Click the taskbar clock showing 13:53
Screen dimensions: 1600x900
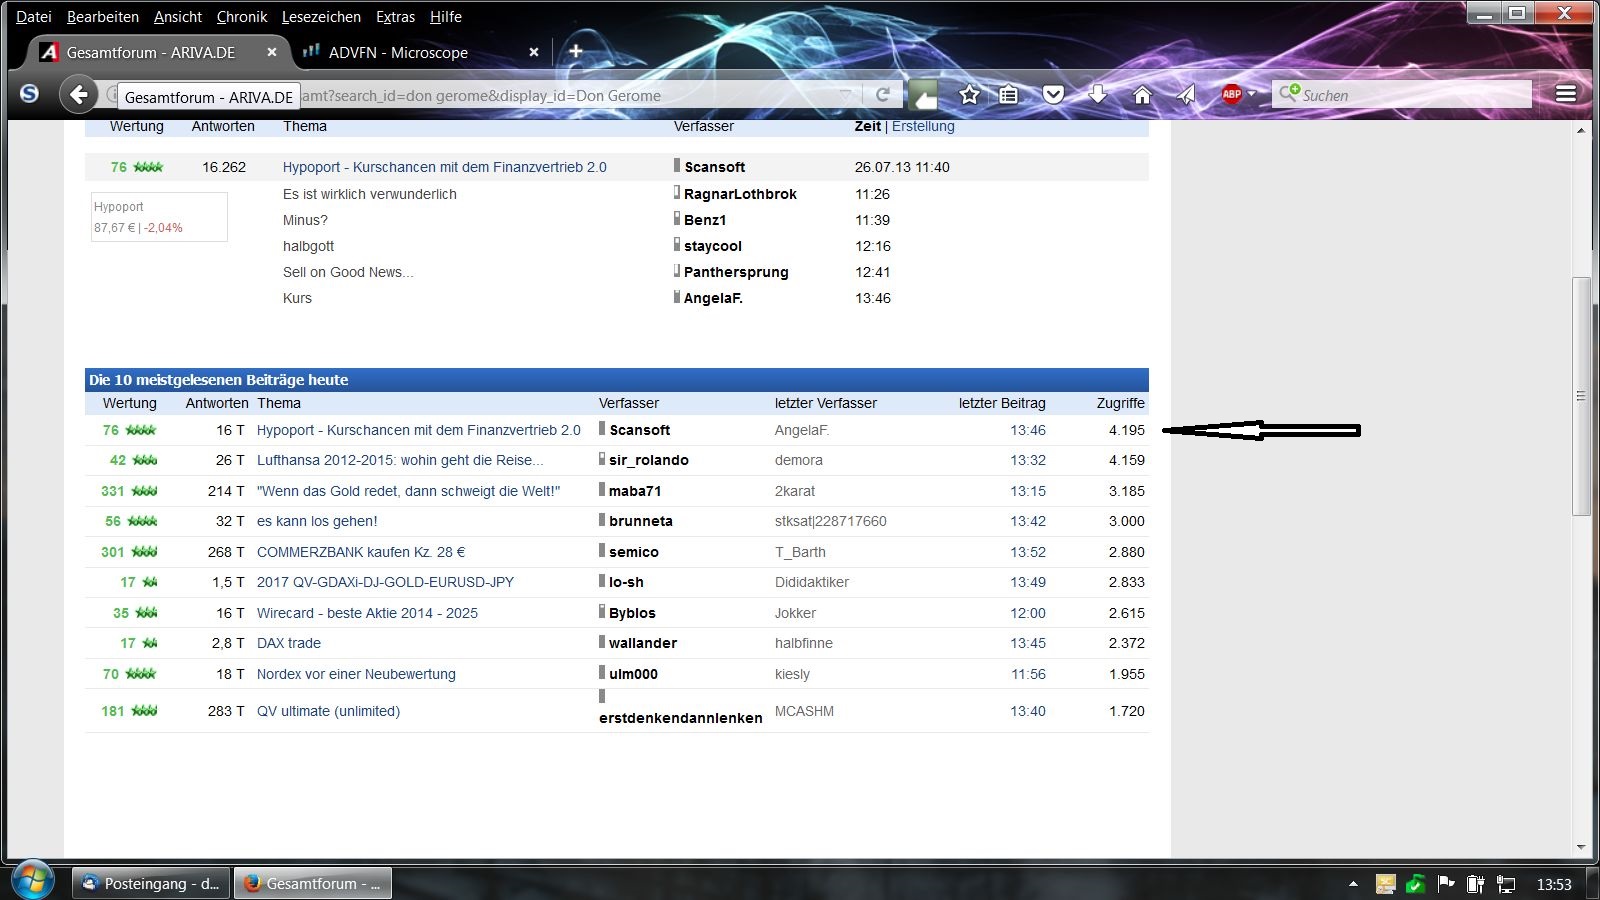pyautogui.click(x=1554, y=884)
